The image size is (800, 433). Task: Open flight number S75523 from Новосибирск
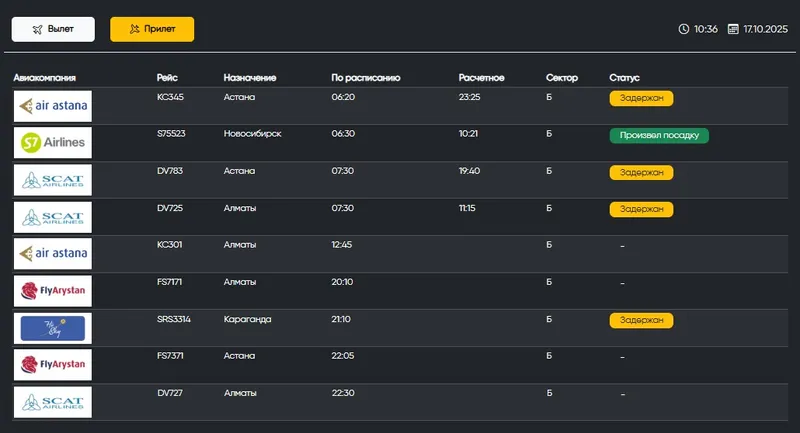172,134
